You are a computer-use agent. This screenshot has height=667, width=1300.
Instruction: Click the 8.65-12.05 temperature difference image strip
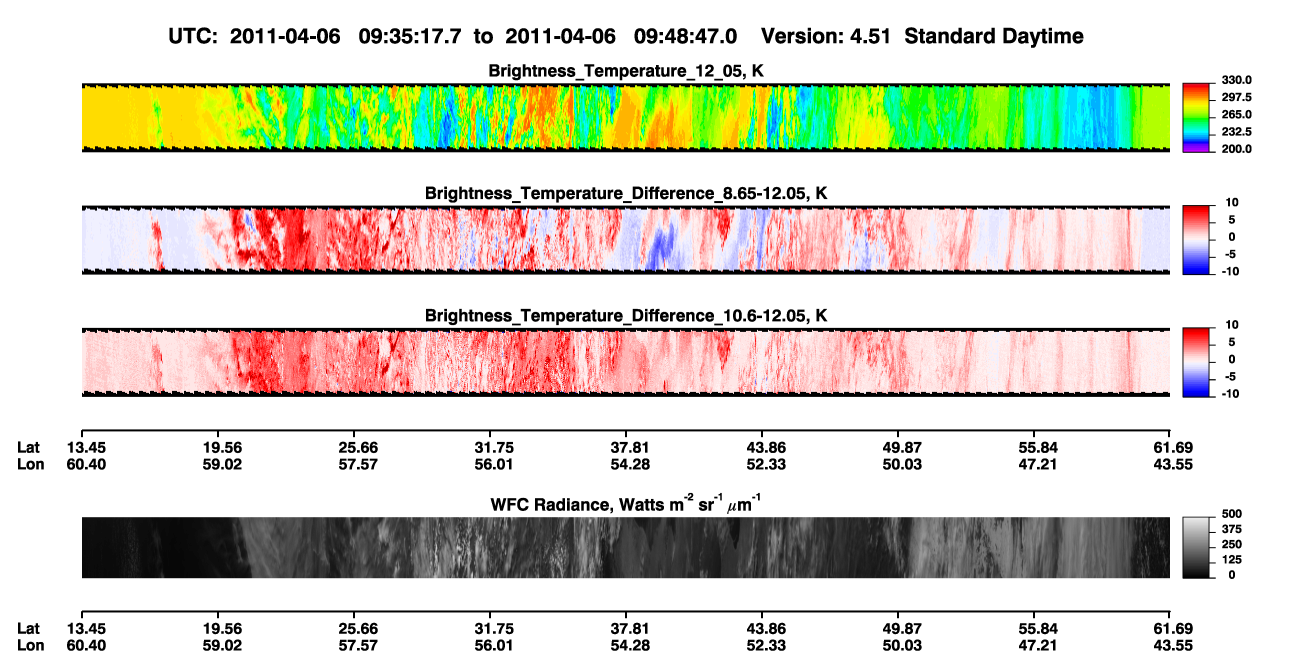click(x=625, y=240)
